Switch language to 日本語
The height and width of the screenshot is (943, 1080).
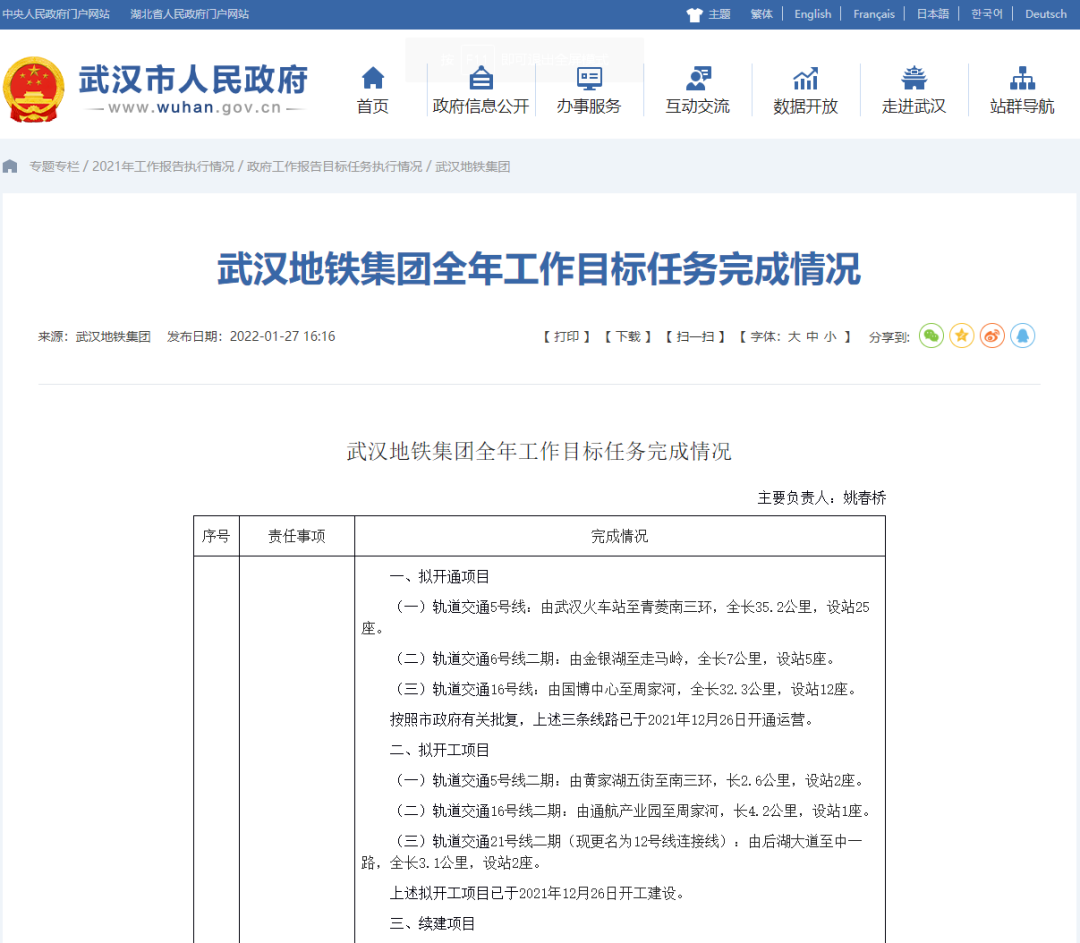[x=933, y=14]
